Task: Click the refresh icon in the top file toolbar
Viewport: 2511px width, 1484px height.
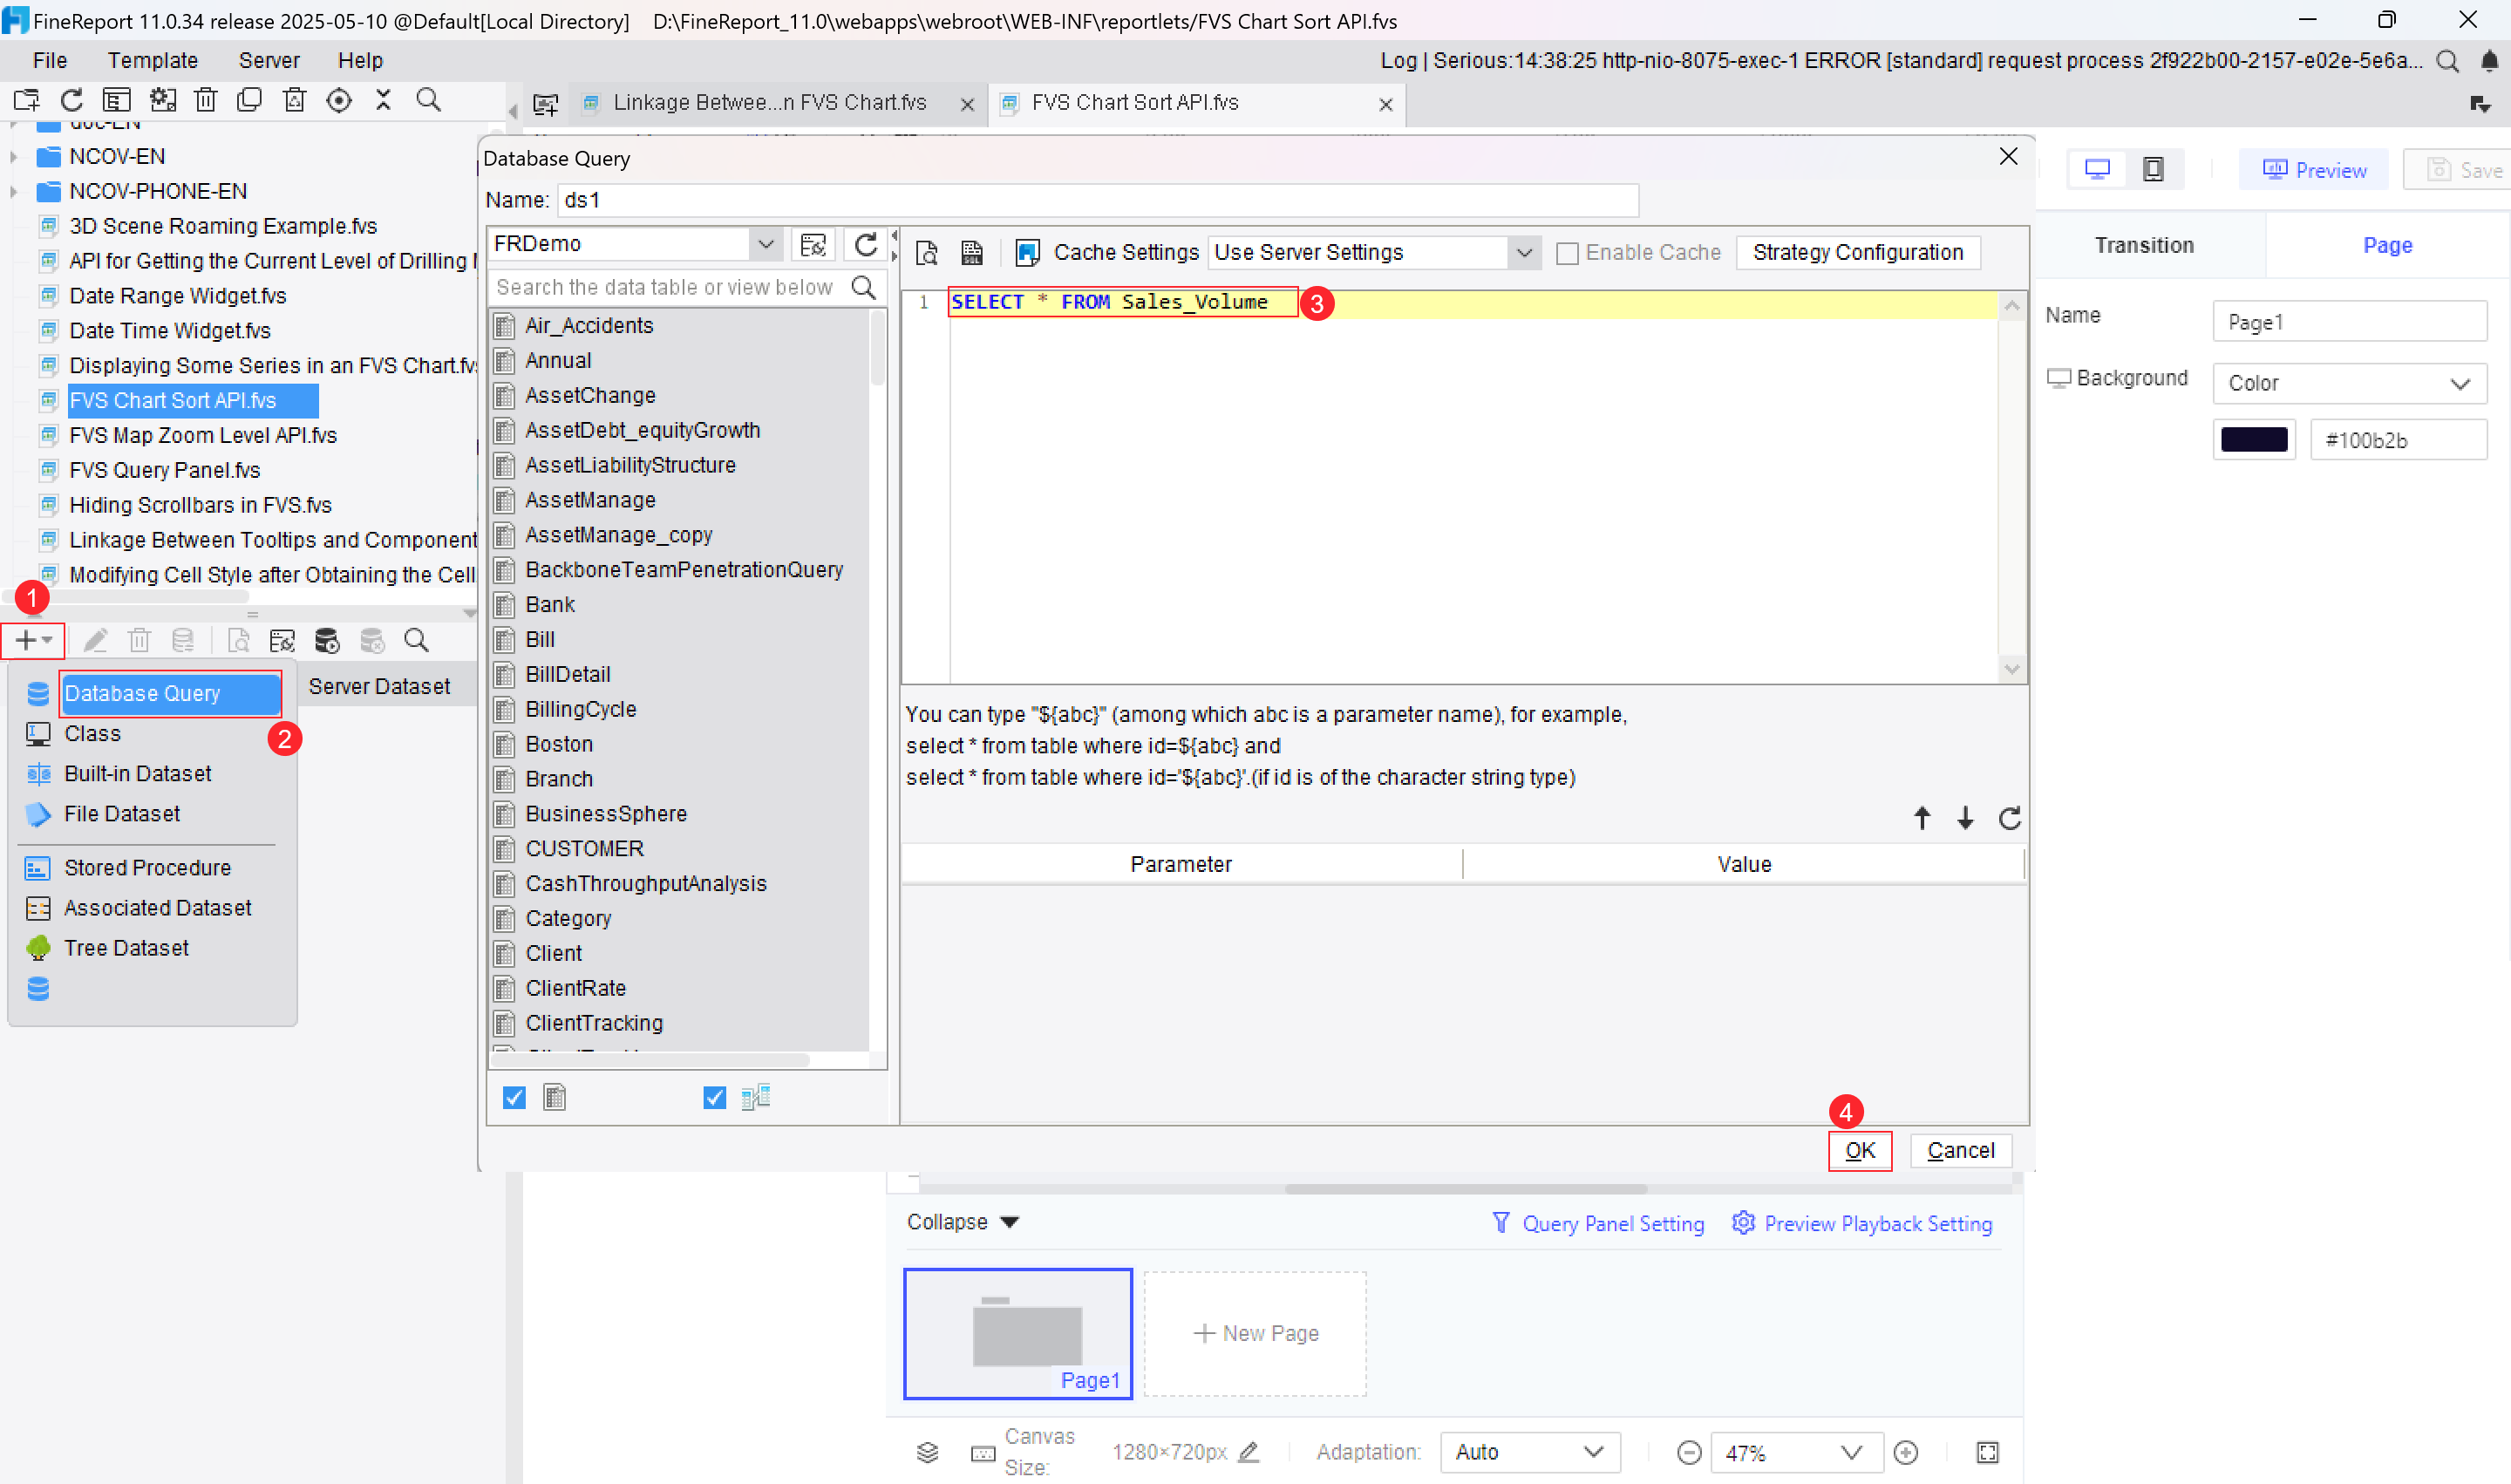Action: pyautogui.click(x=71, y=100)
